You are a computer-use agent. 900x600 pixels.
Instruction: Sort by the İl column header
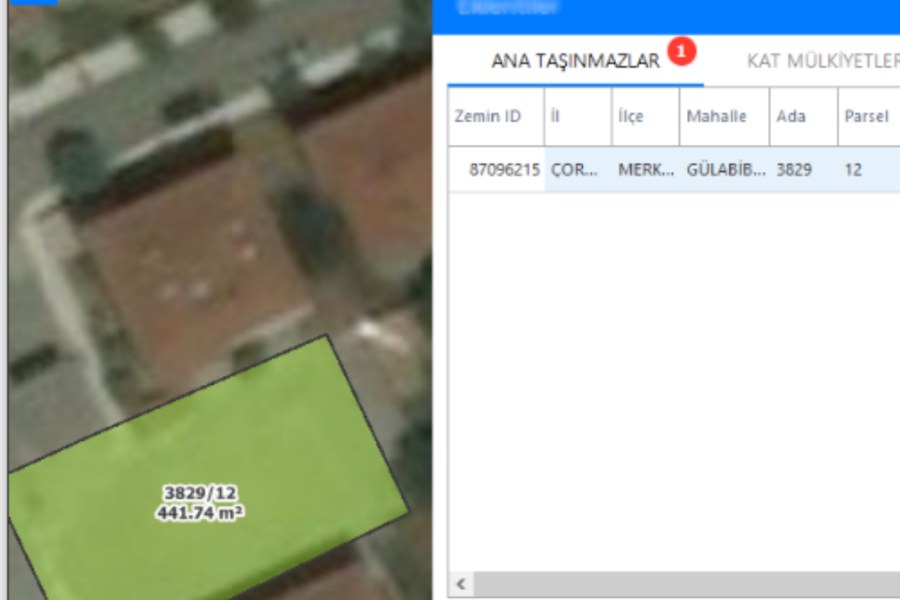578,117
